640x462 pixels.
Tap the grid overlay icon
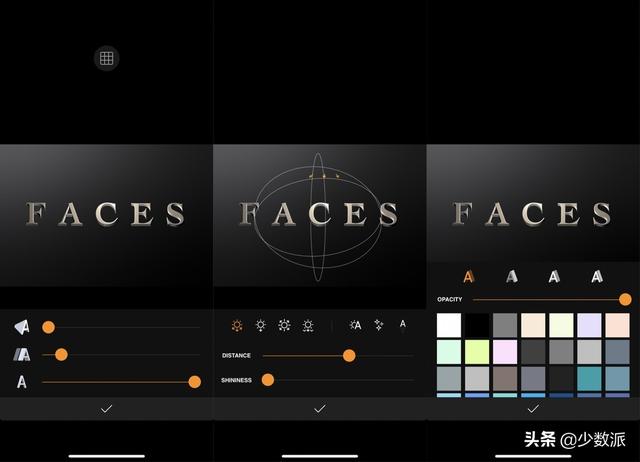tap(107, 58)
